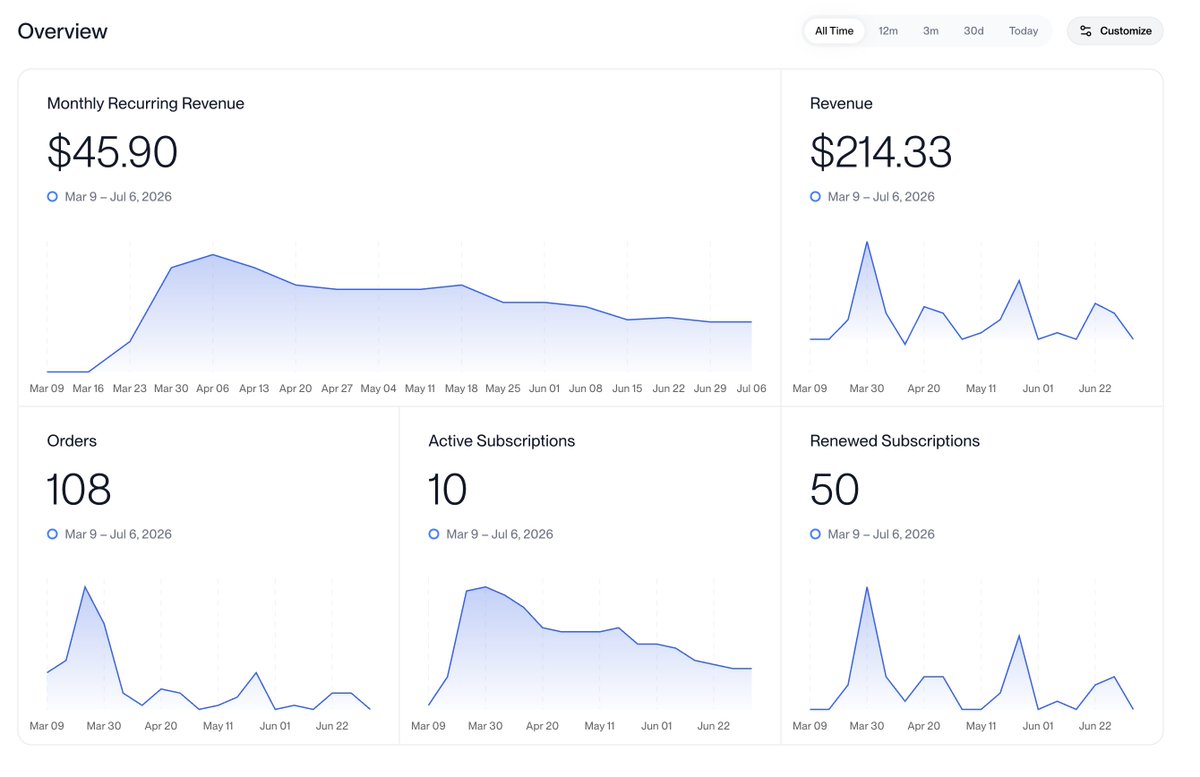The width and height of the screenshot is (1200, 777).
Task: Click the 50 renewed subscriptions value
Action: 834,490
